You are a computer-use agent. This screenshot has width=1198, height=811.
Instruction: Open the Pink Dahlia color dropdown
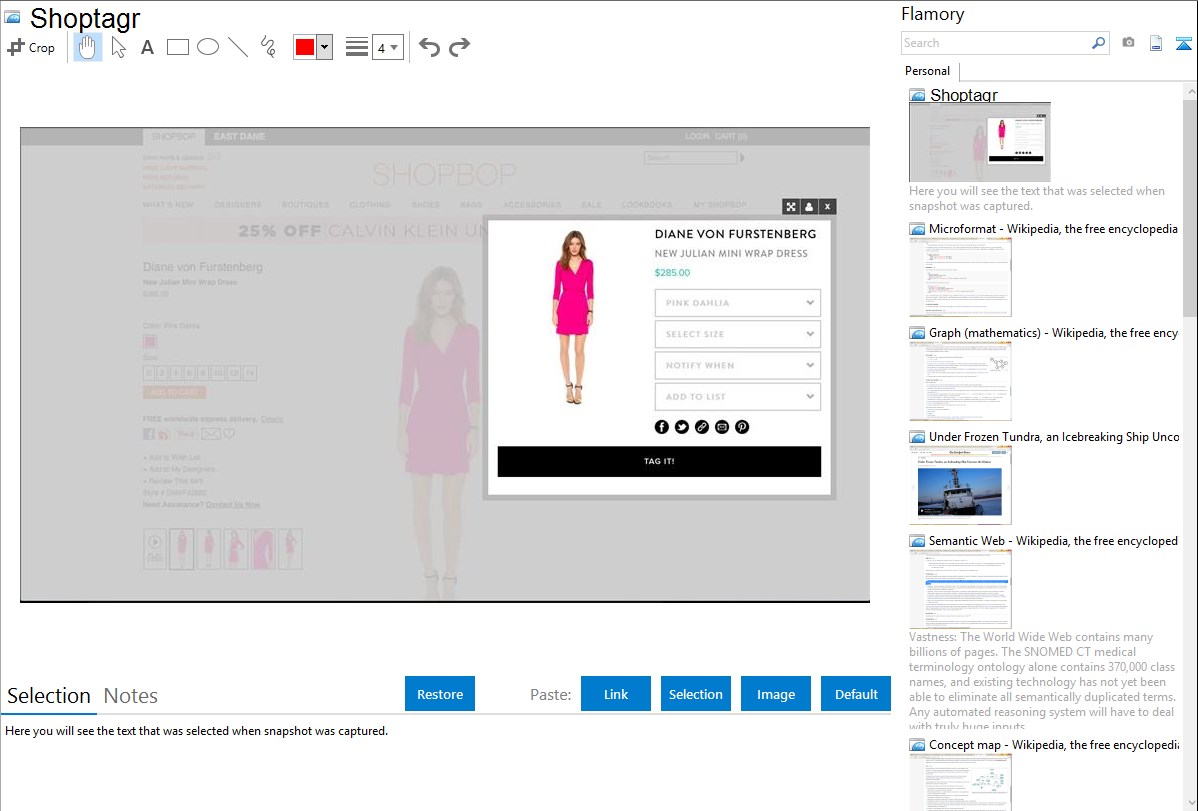point(737,303)
